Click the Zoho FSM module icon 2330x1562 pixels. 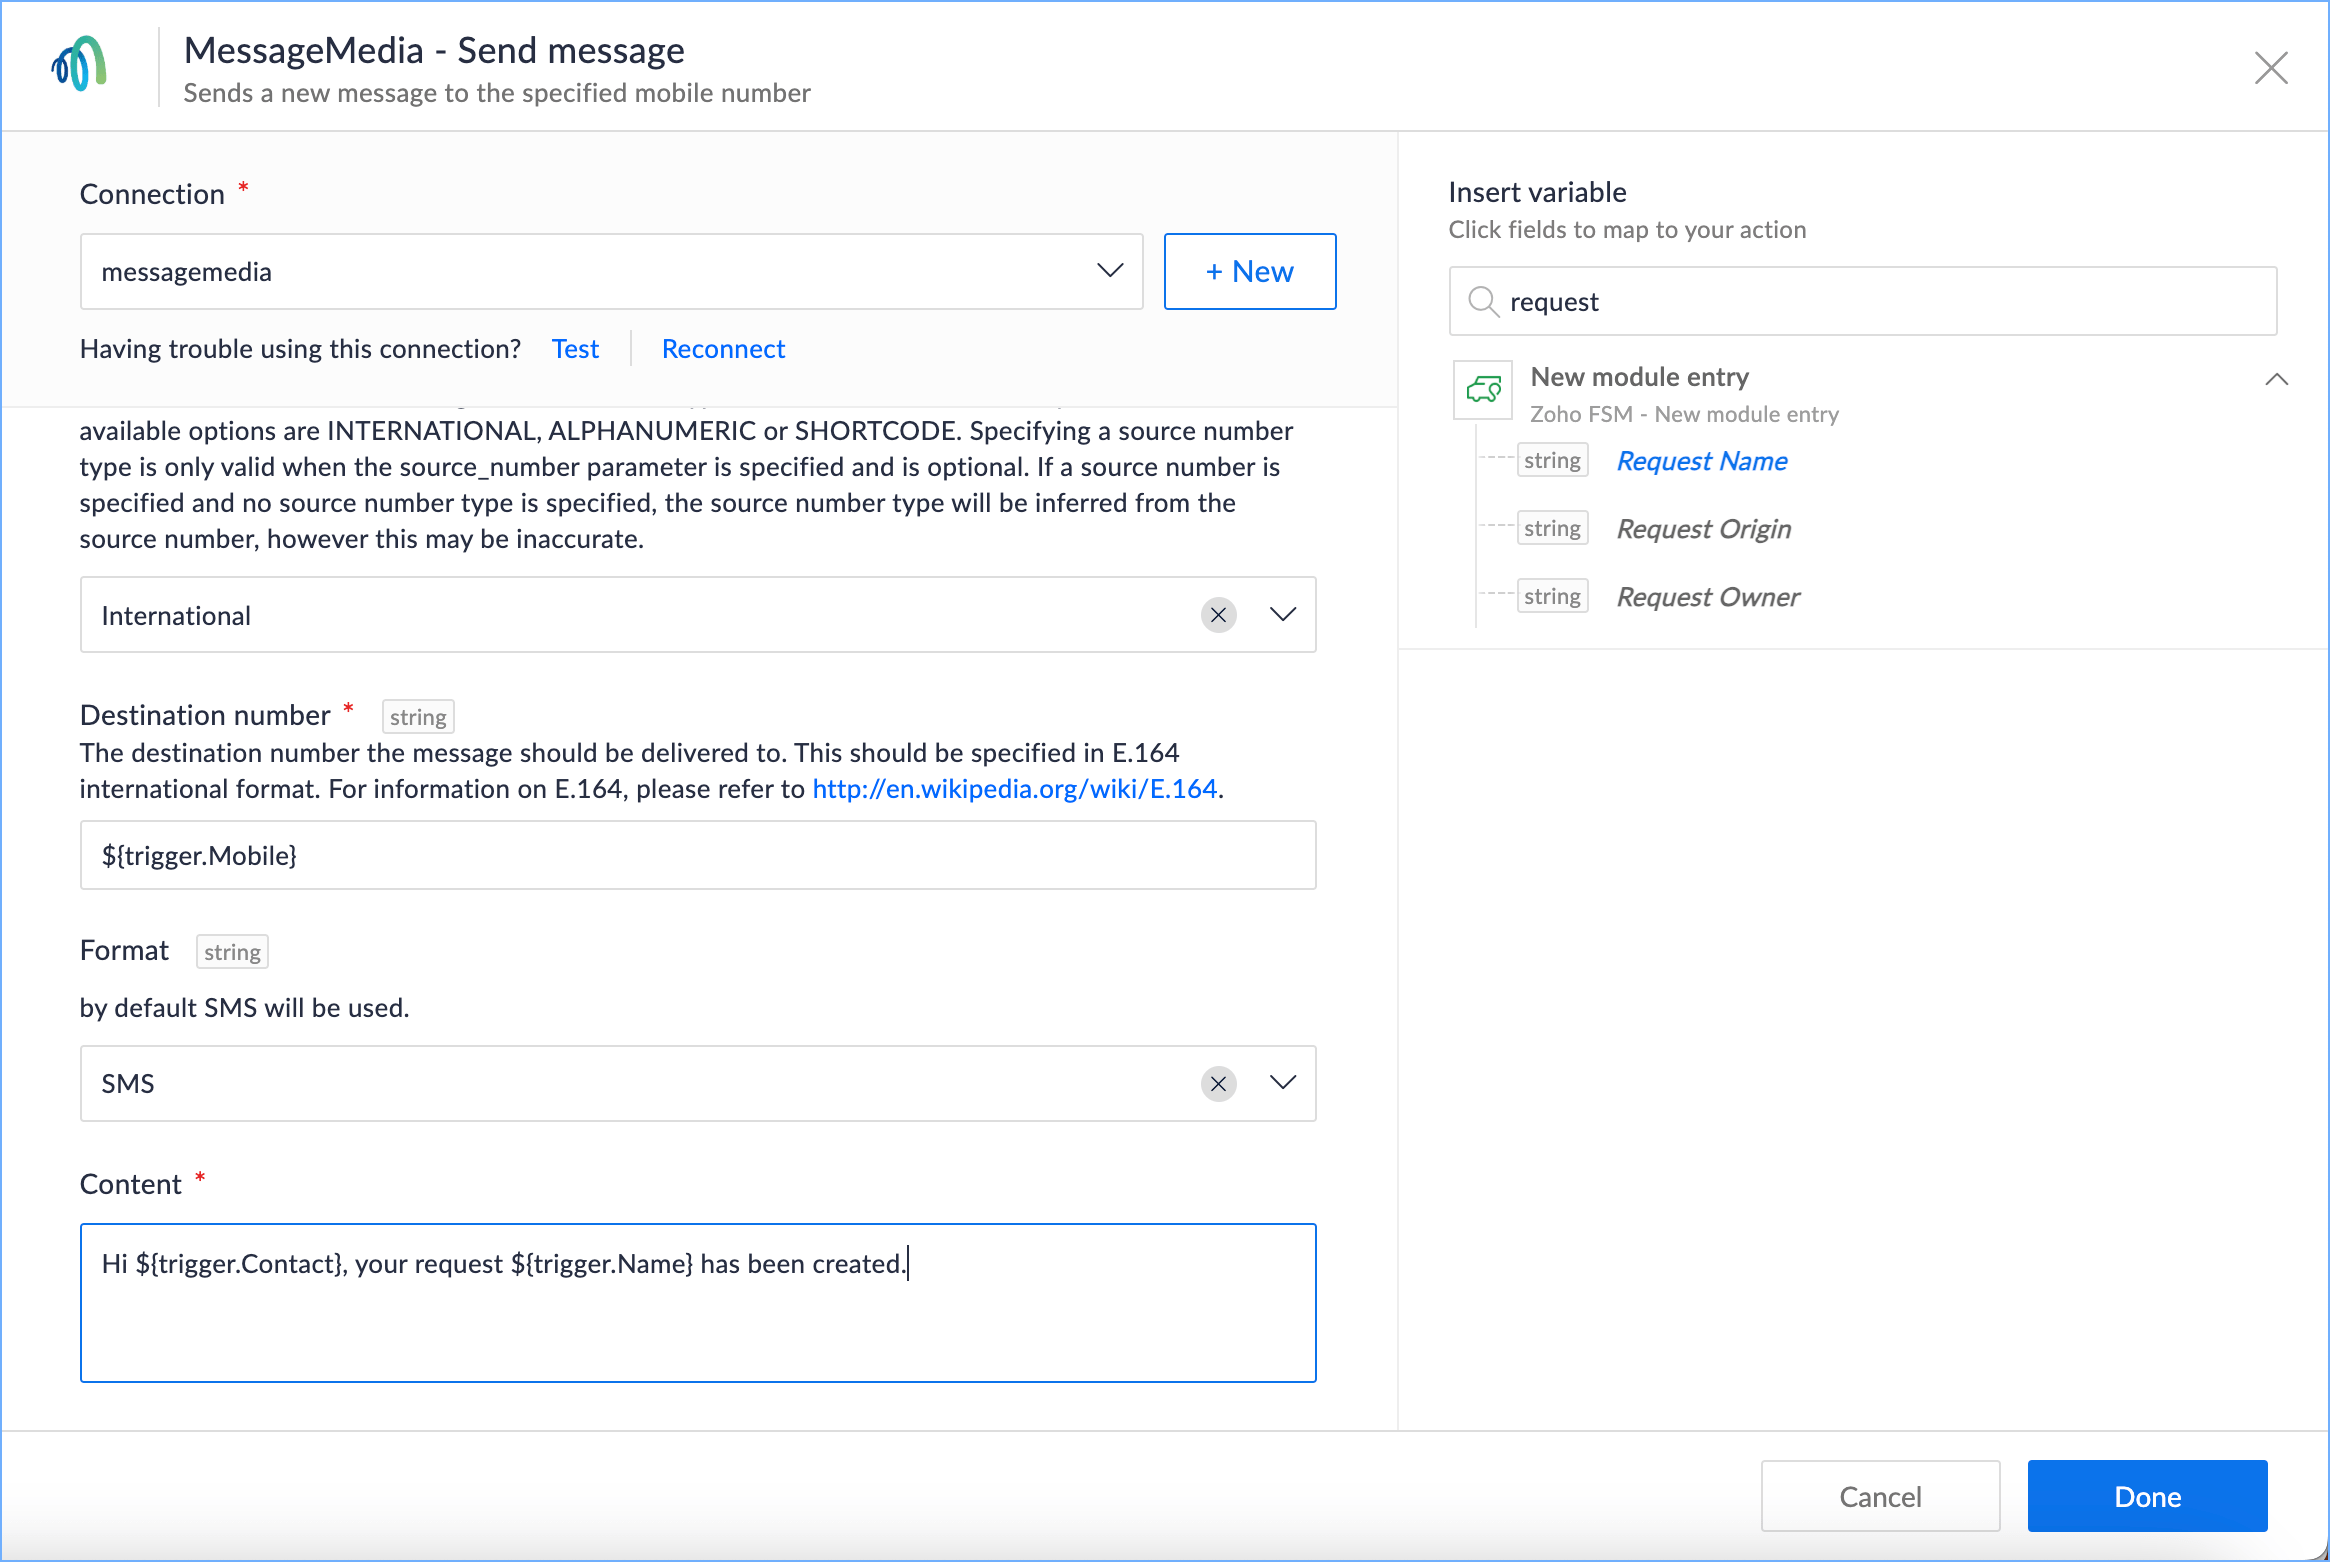pos(1482,389)
